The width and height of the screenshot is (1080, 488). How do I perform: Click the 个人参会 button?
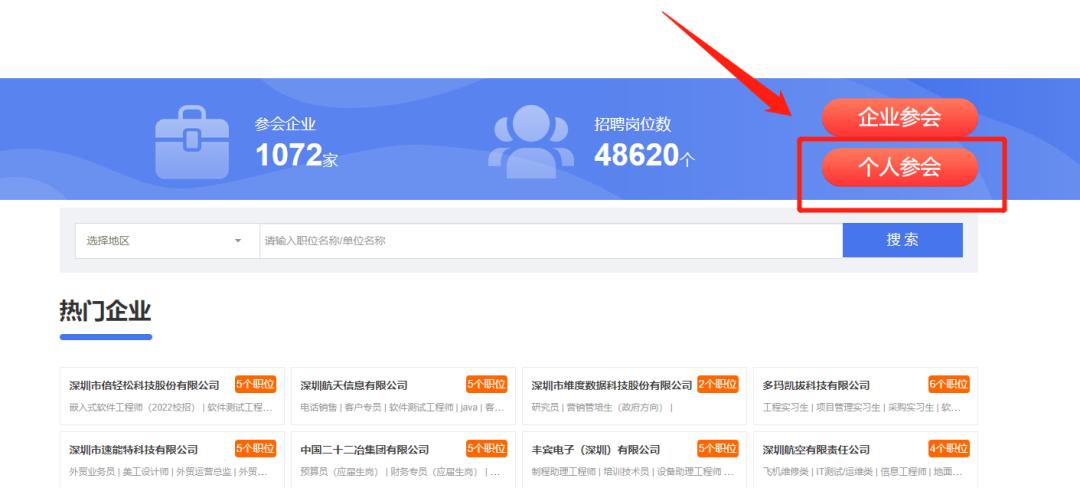tap(899, 167)
